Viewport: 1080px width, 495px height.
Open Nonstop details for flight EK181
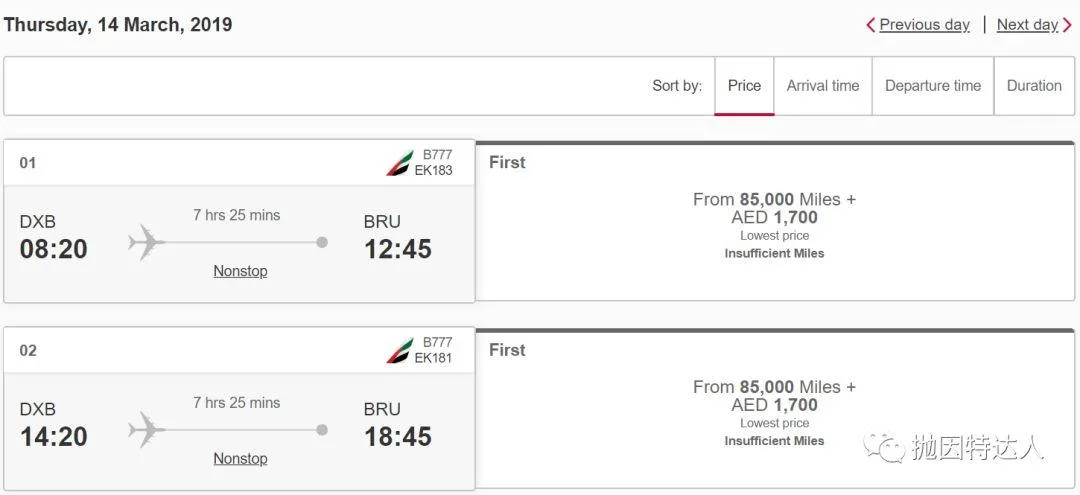click(x=240, y=459)
